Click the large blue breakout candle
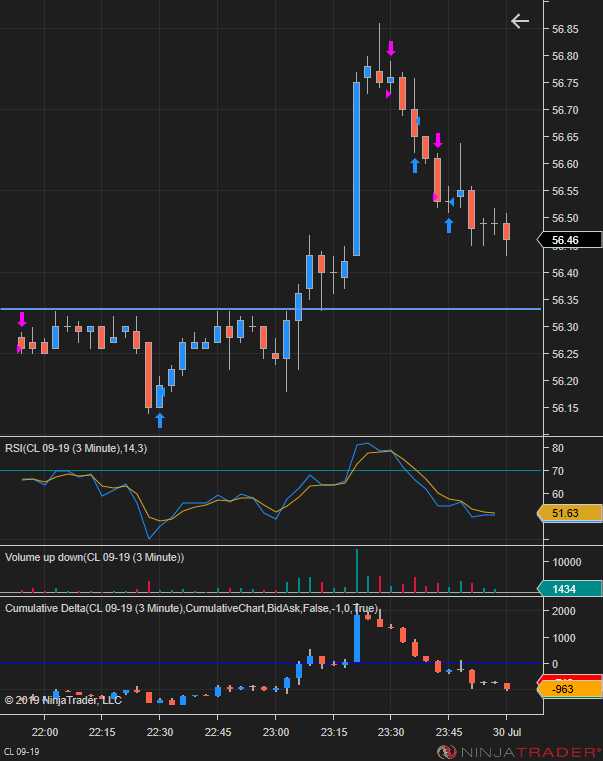 [356, 168]
